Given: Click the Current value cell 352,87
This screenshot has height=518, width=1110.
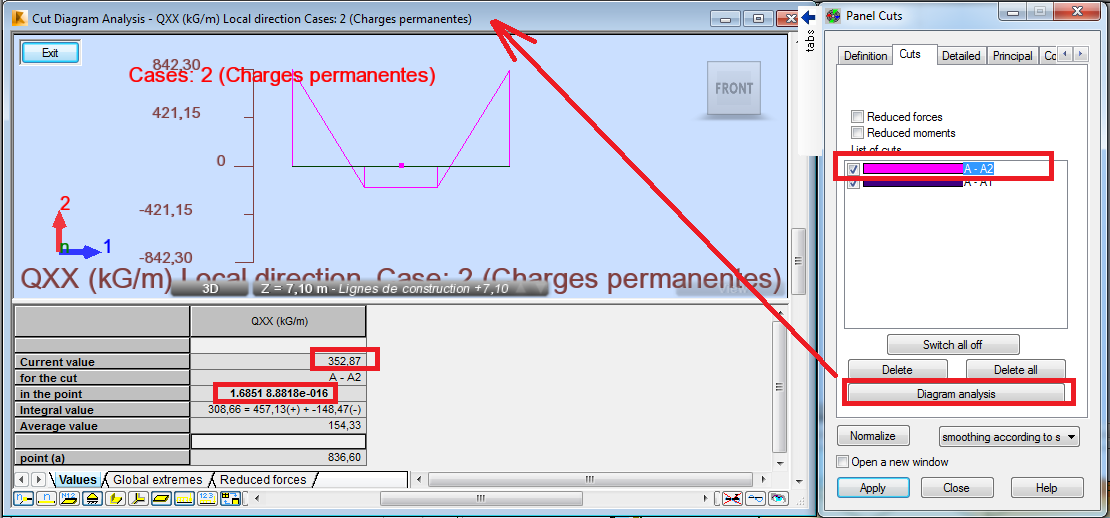Looking at the screenshot, I should [x=278, y=362].
